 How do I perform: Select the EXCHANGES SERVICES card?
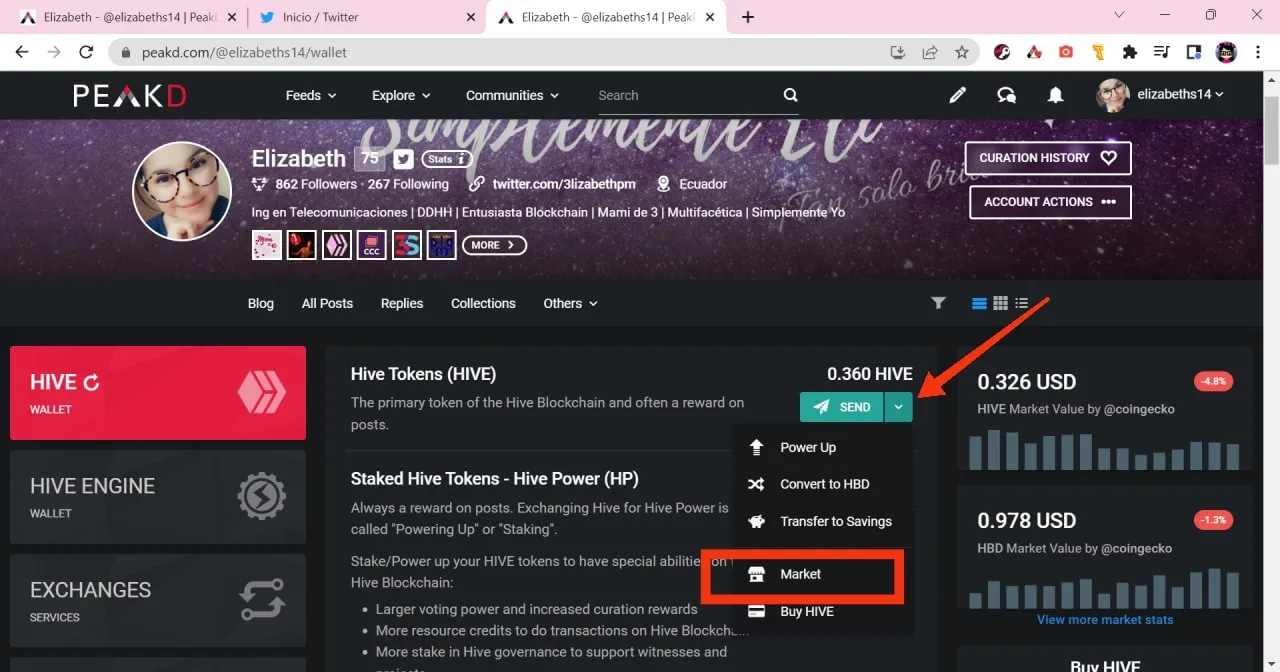point(158,601)
